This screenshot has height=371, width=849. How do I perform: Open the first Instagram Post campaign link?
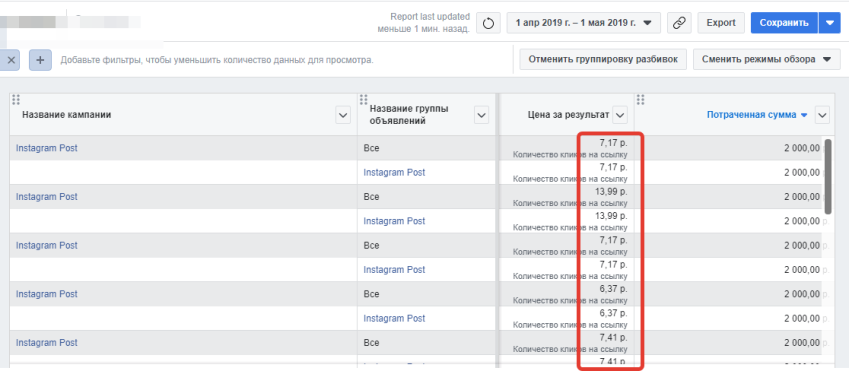point(47,148)
